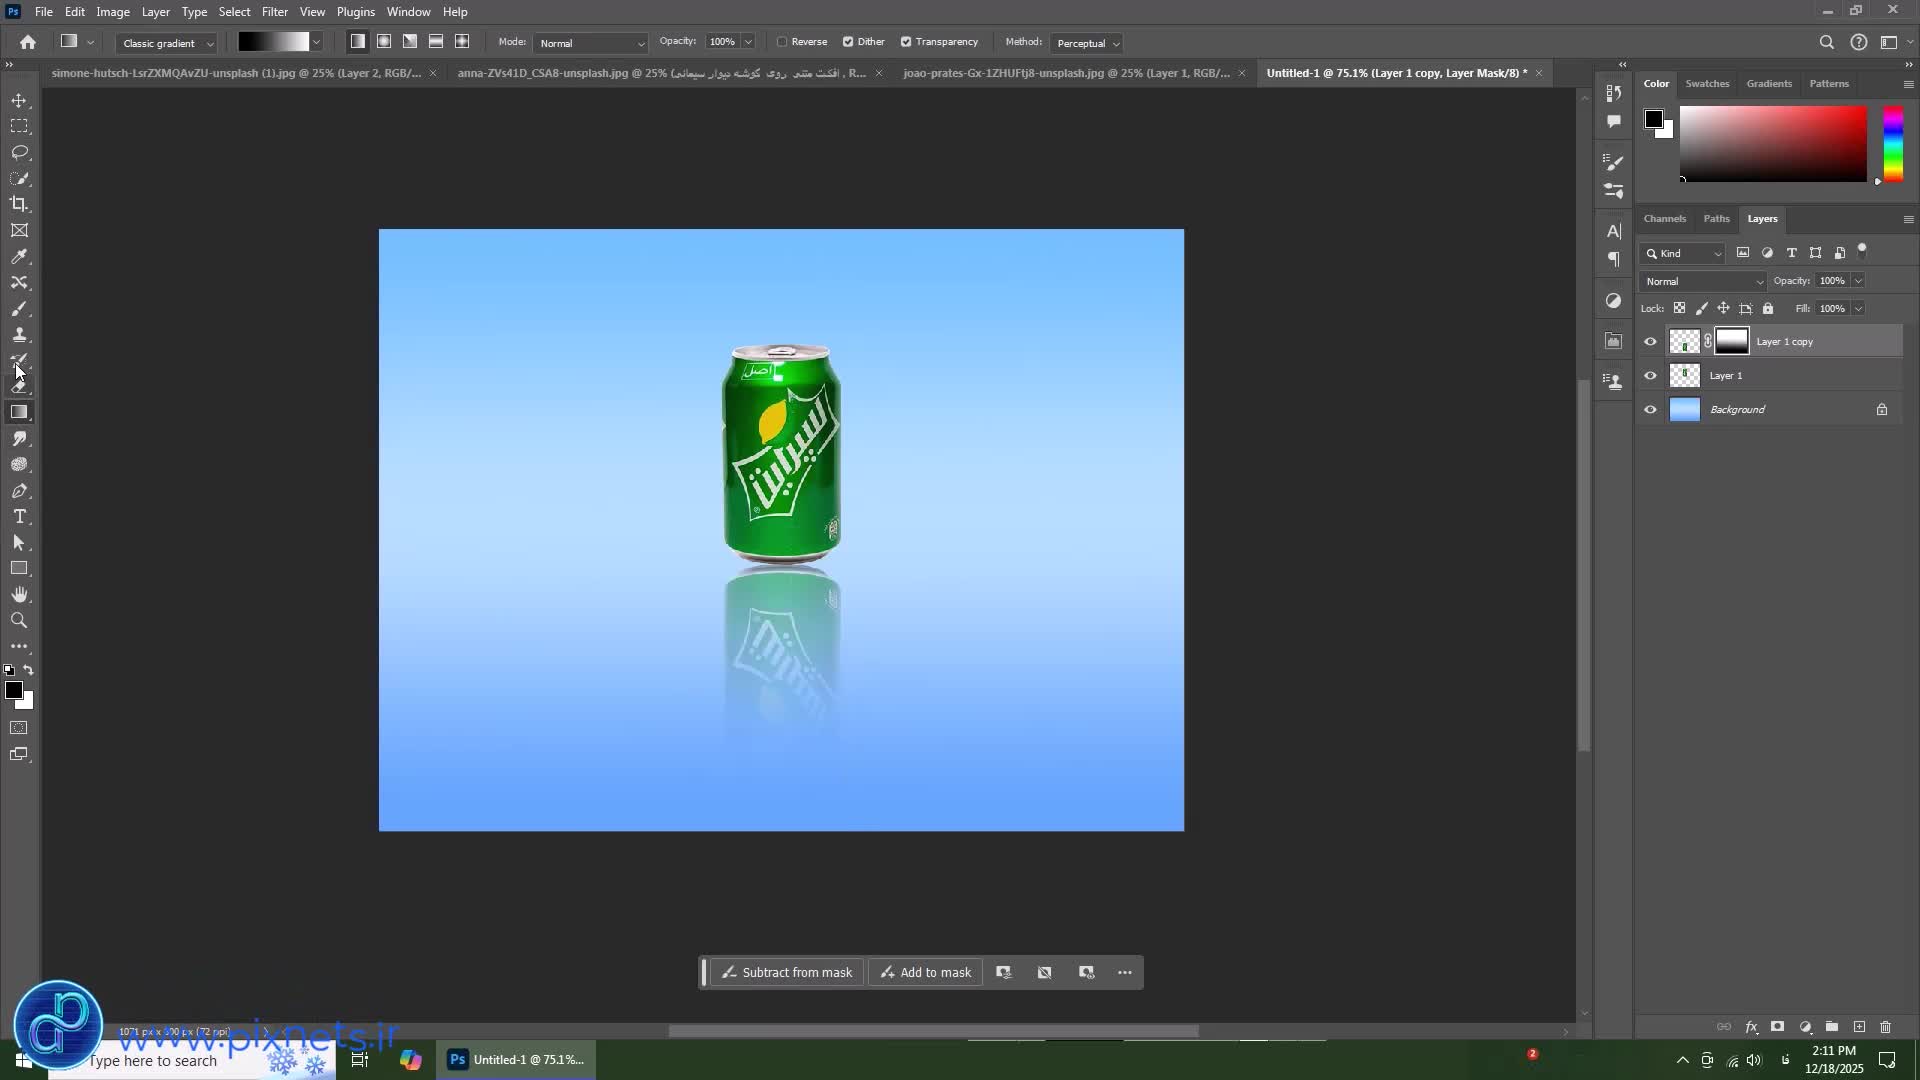
Task: Click the Add to mask button
Action: [926, 972]
